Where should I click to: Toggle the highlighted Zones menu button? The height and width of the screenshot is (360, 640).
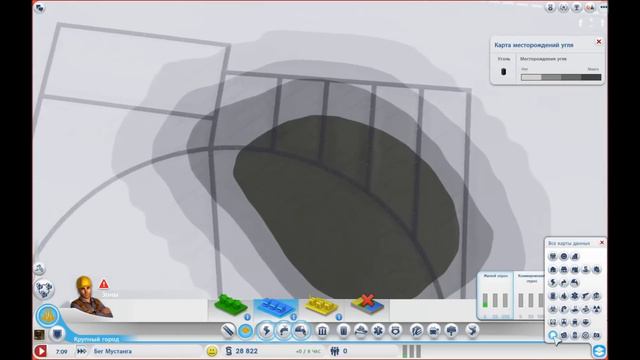pyautogui.click(x=245, y=330)
